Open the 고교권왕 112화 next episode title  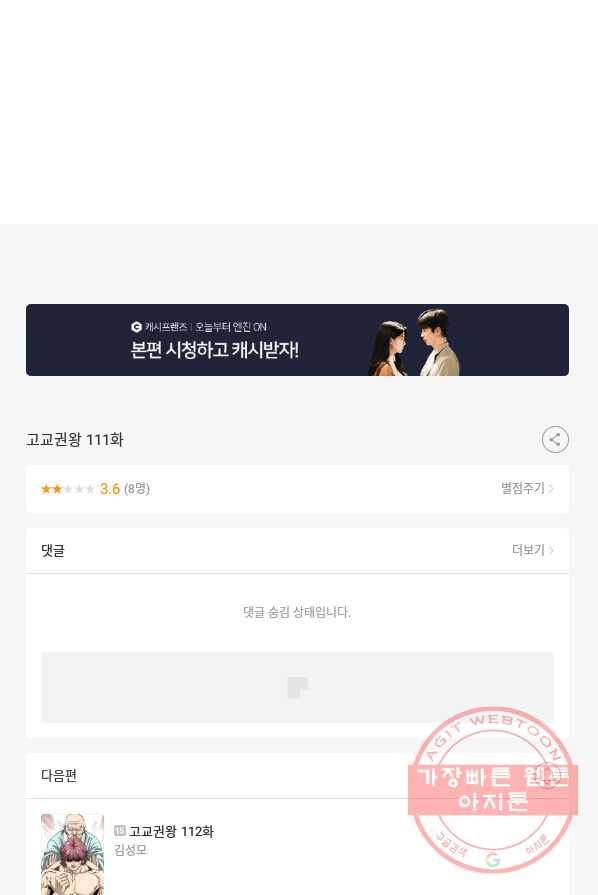click(171, 831)
